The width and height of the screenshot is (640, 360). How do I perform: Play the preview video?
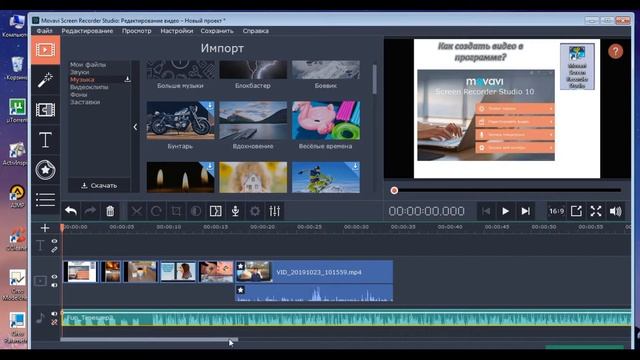505,211
